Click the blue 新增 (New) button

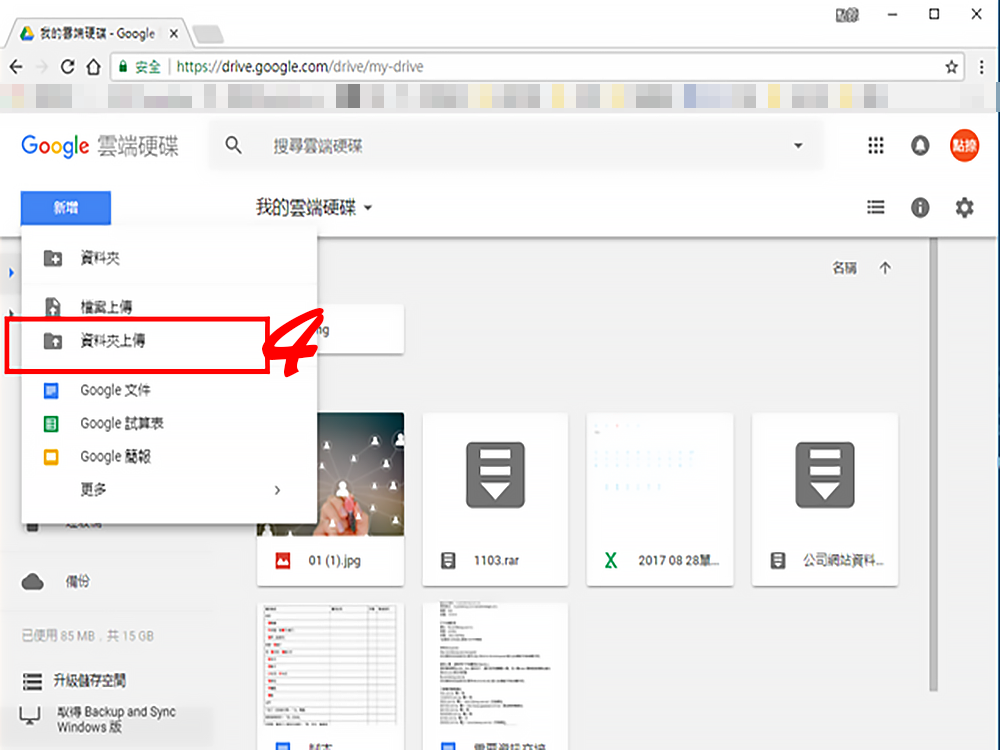coord(66,208)
